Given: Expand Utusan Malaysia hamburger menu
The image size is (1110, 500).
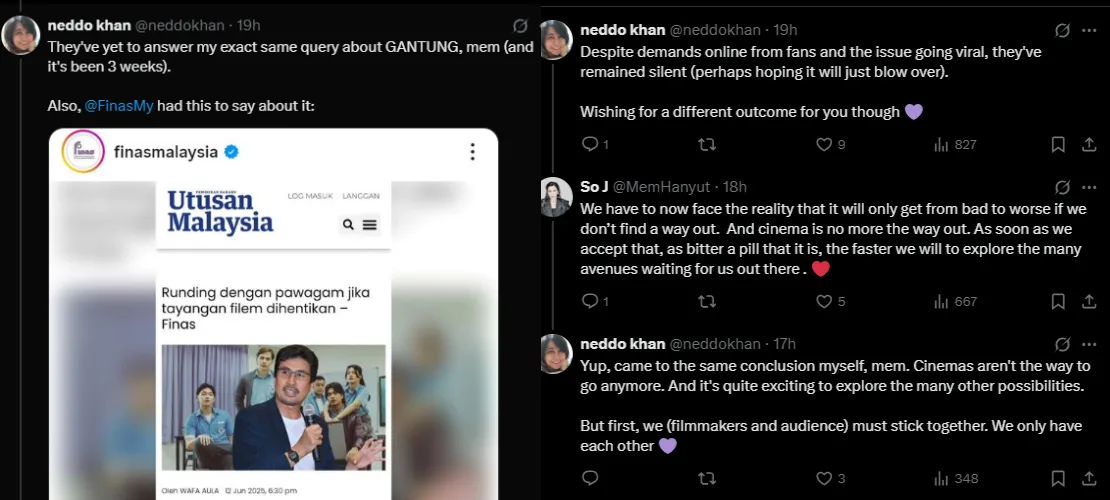Looking at the screenshot, I should tap(370, 225).
